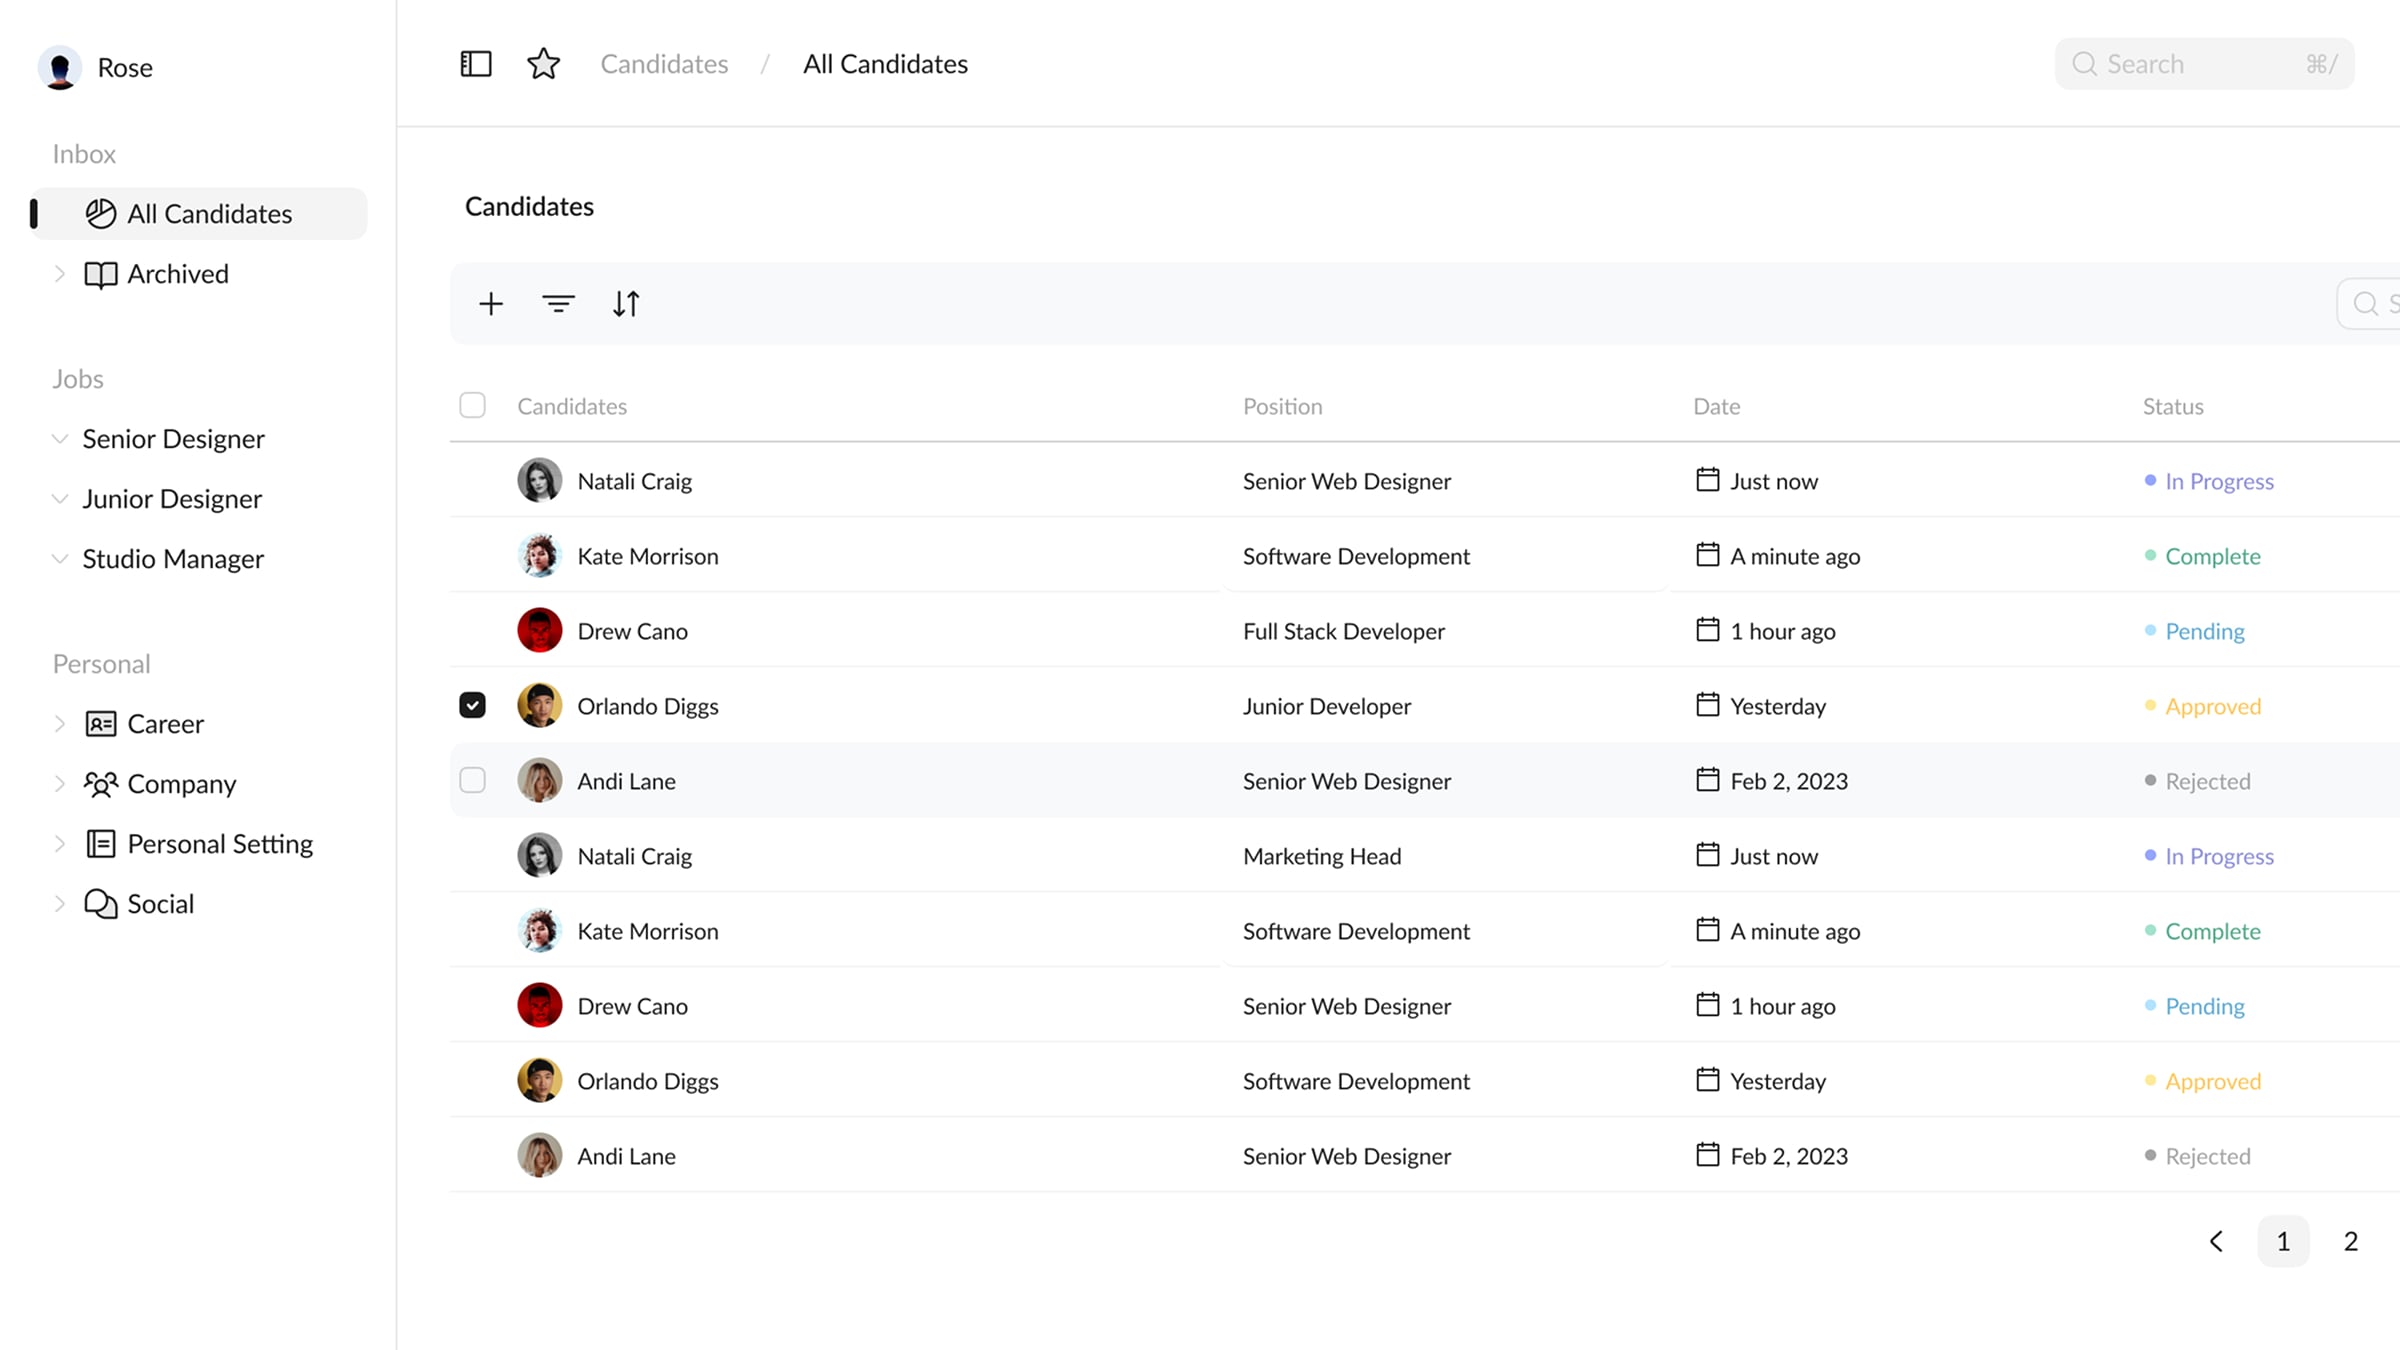
Task: Click the star favorite icon
Action: click(543, 64)
